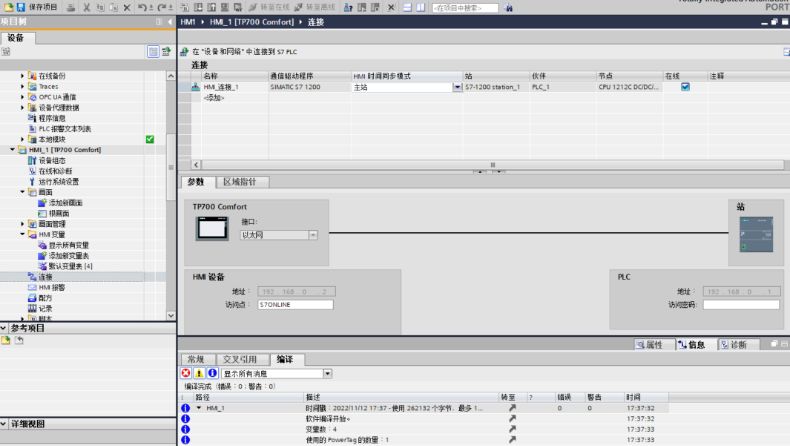
Task: Click the split editor vertically icon
Action: point(421,8)
